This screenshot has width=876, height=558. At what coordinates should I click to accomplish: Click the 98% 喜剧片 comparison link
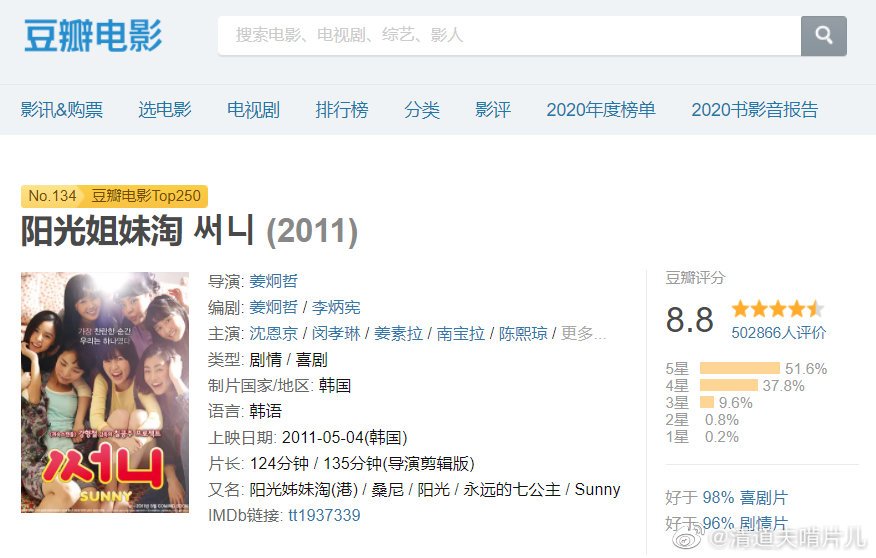click(x=745, y=497)
